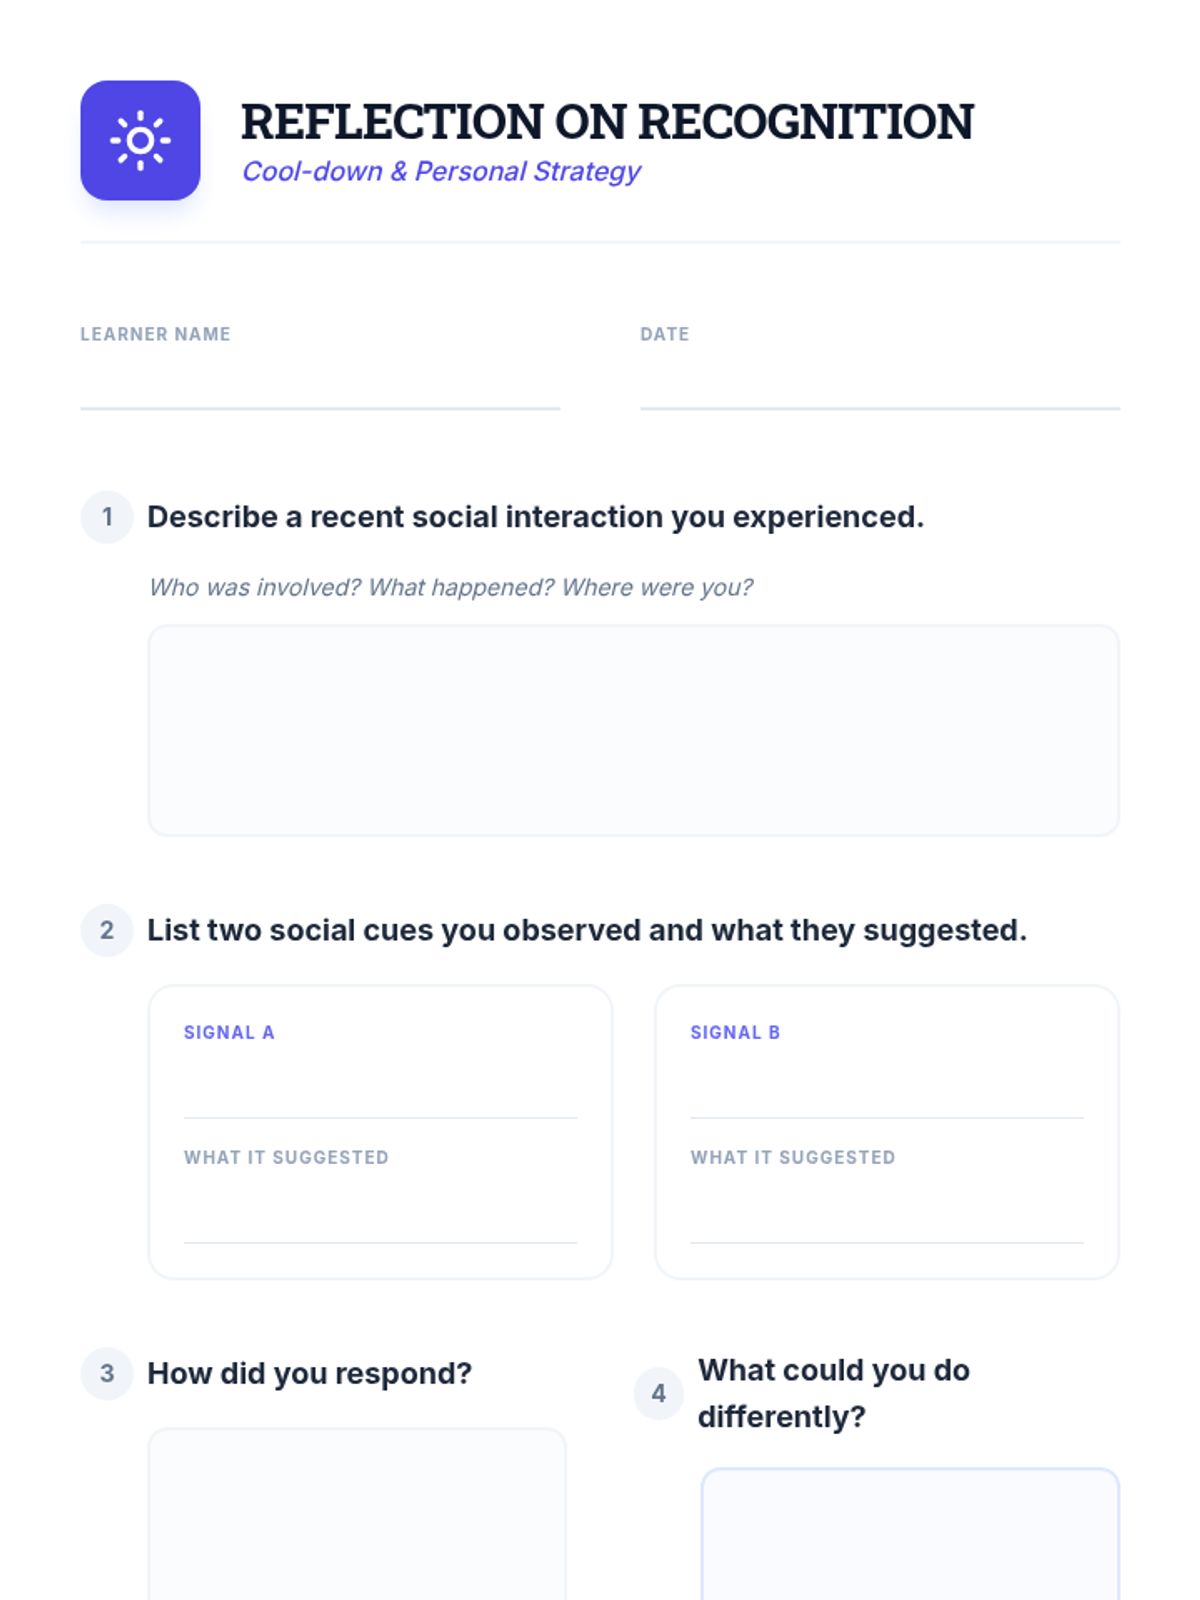Click the number 2 question badge
The image size is (1200, 1600).
point(107,930)
